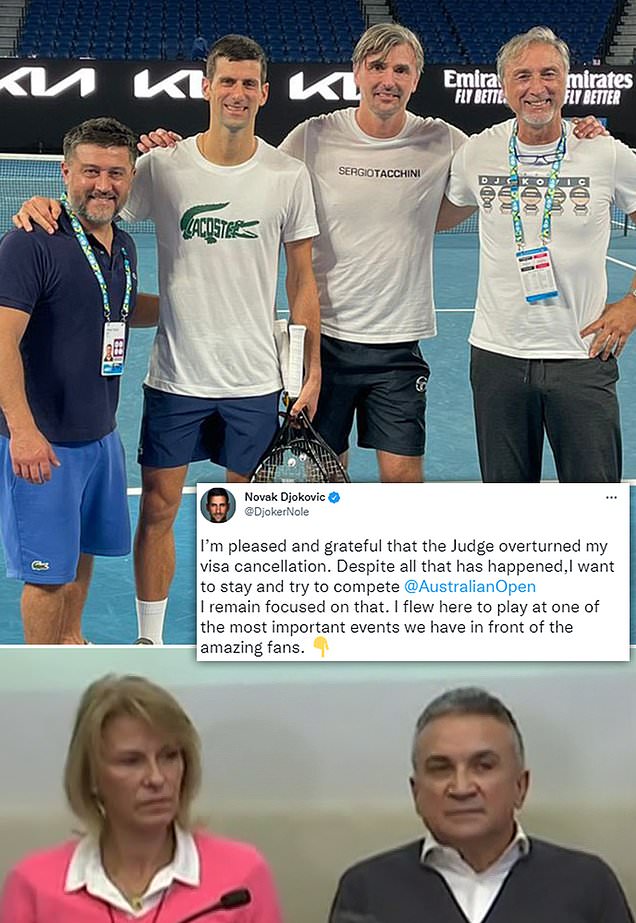Click the @DjokerNole handle

pyautogui.click(x=276, y=512)
